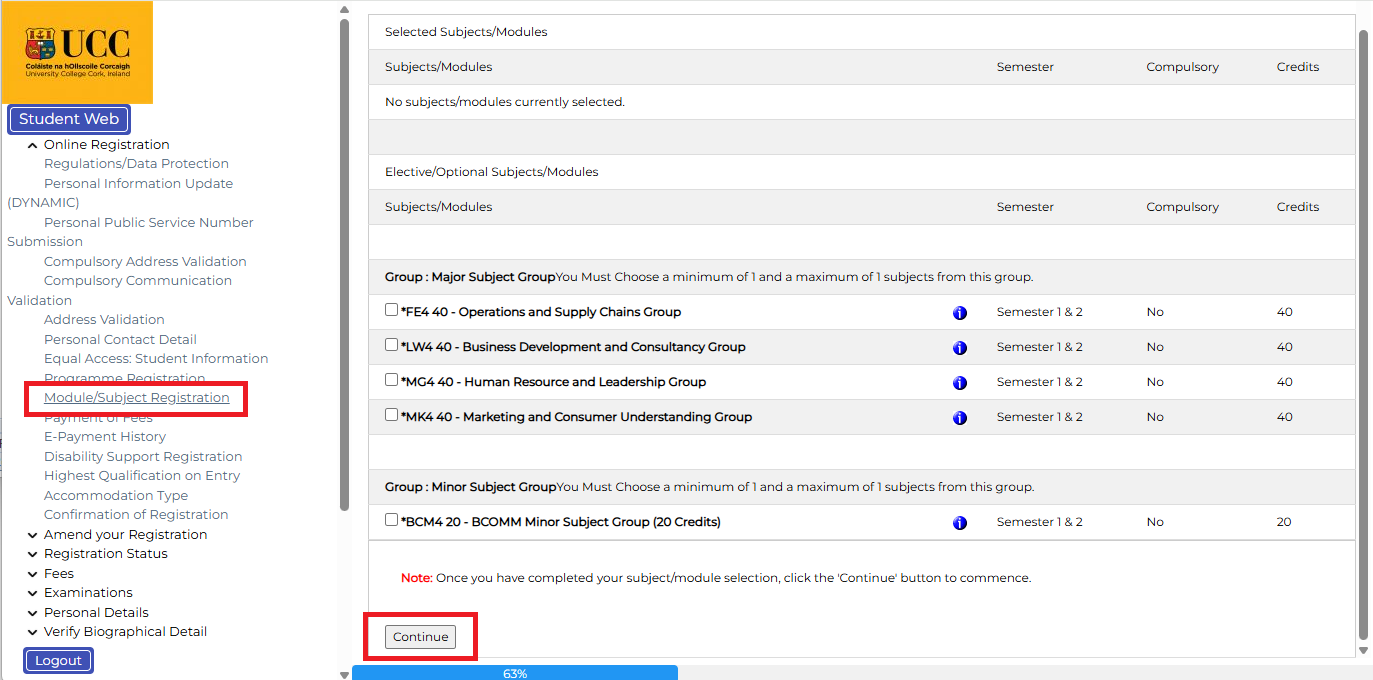Go to Compulsory Address Validation
The width and height of the screenshot is (1373, 680).
click(x=145, y=262)
